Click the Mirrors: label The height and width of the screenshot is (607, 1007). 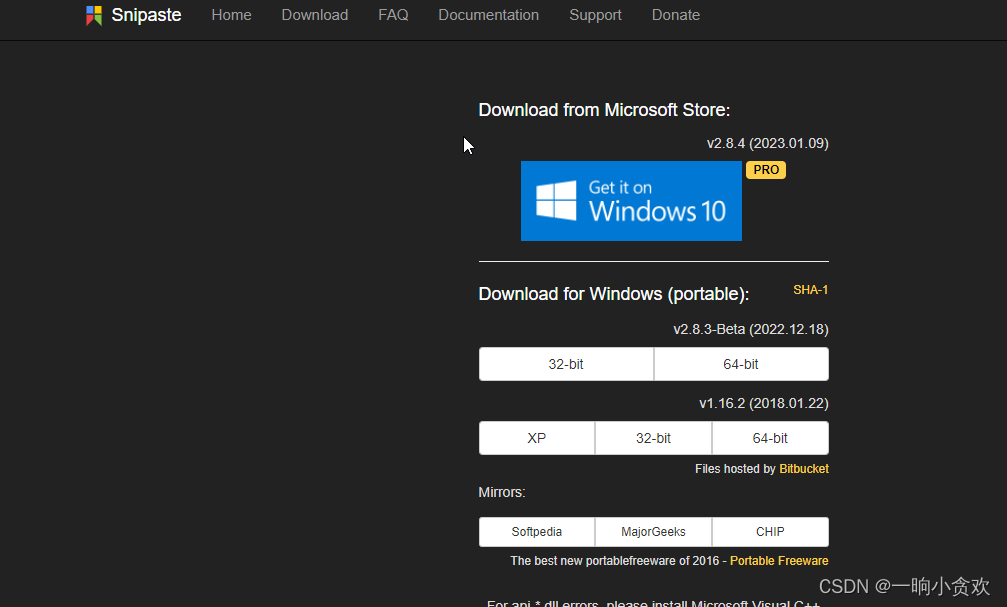502,493
